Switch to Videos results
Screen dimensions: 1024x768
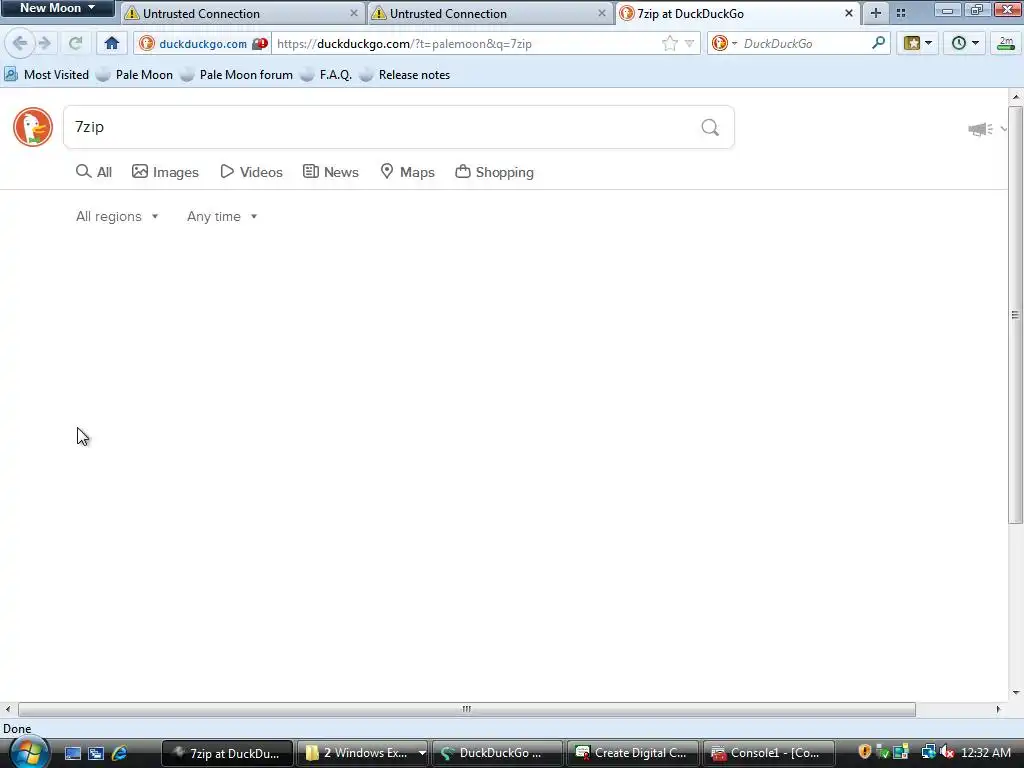coord(251,172)
